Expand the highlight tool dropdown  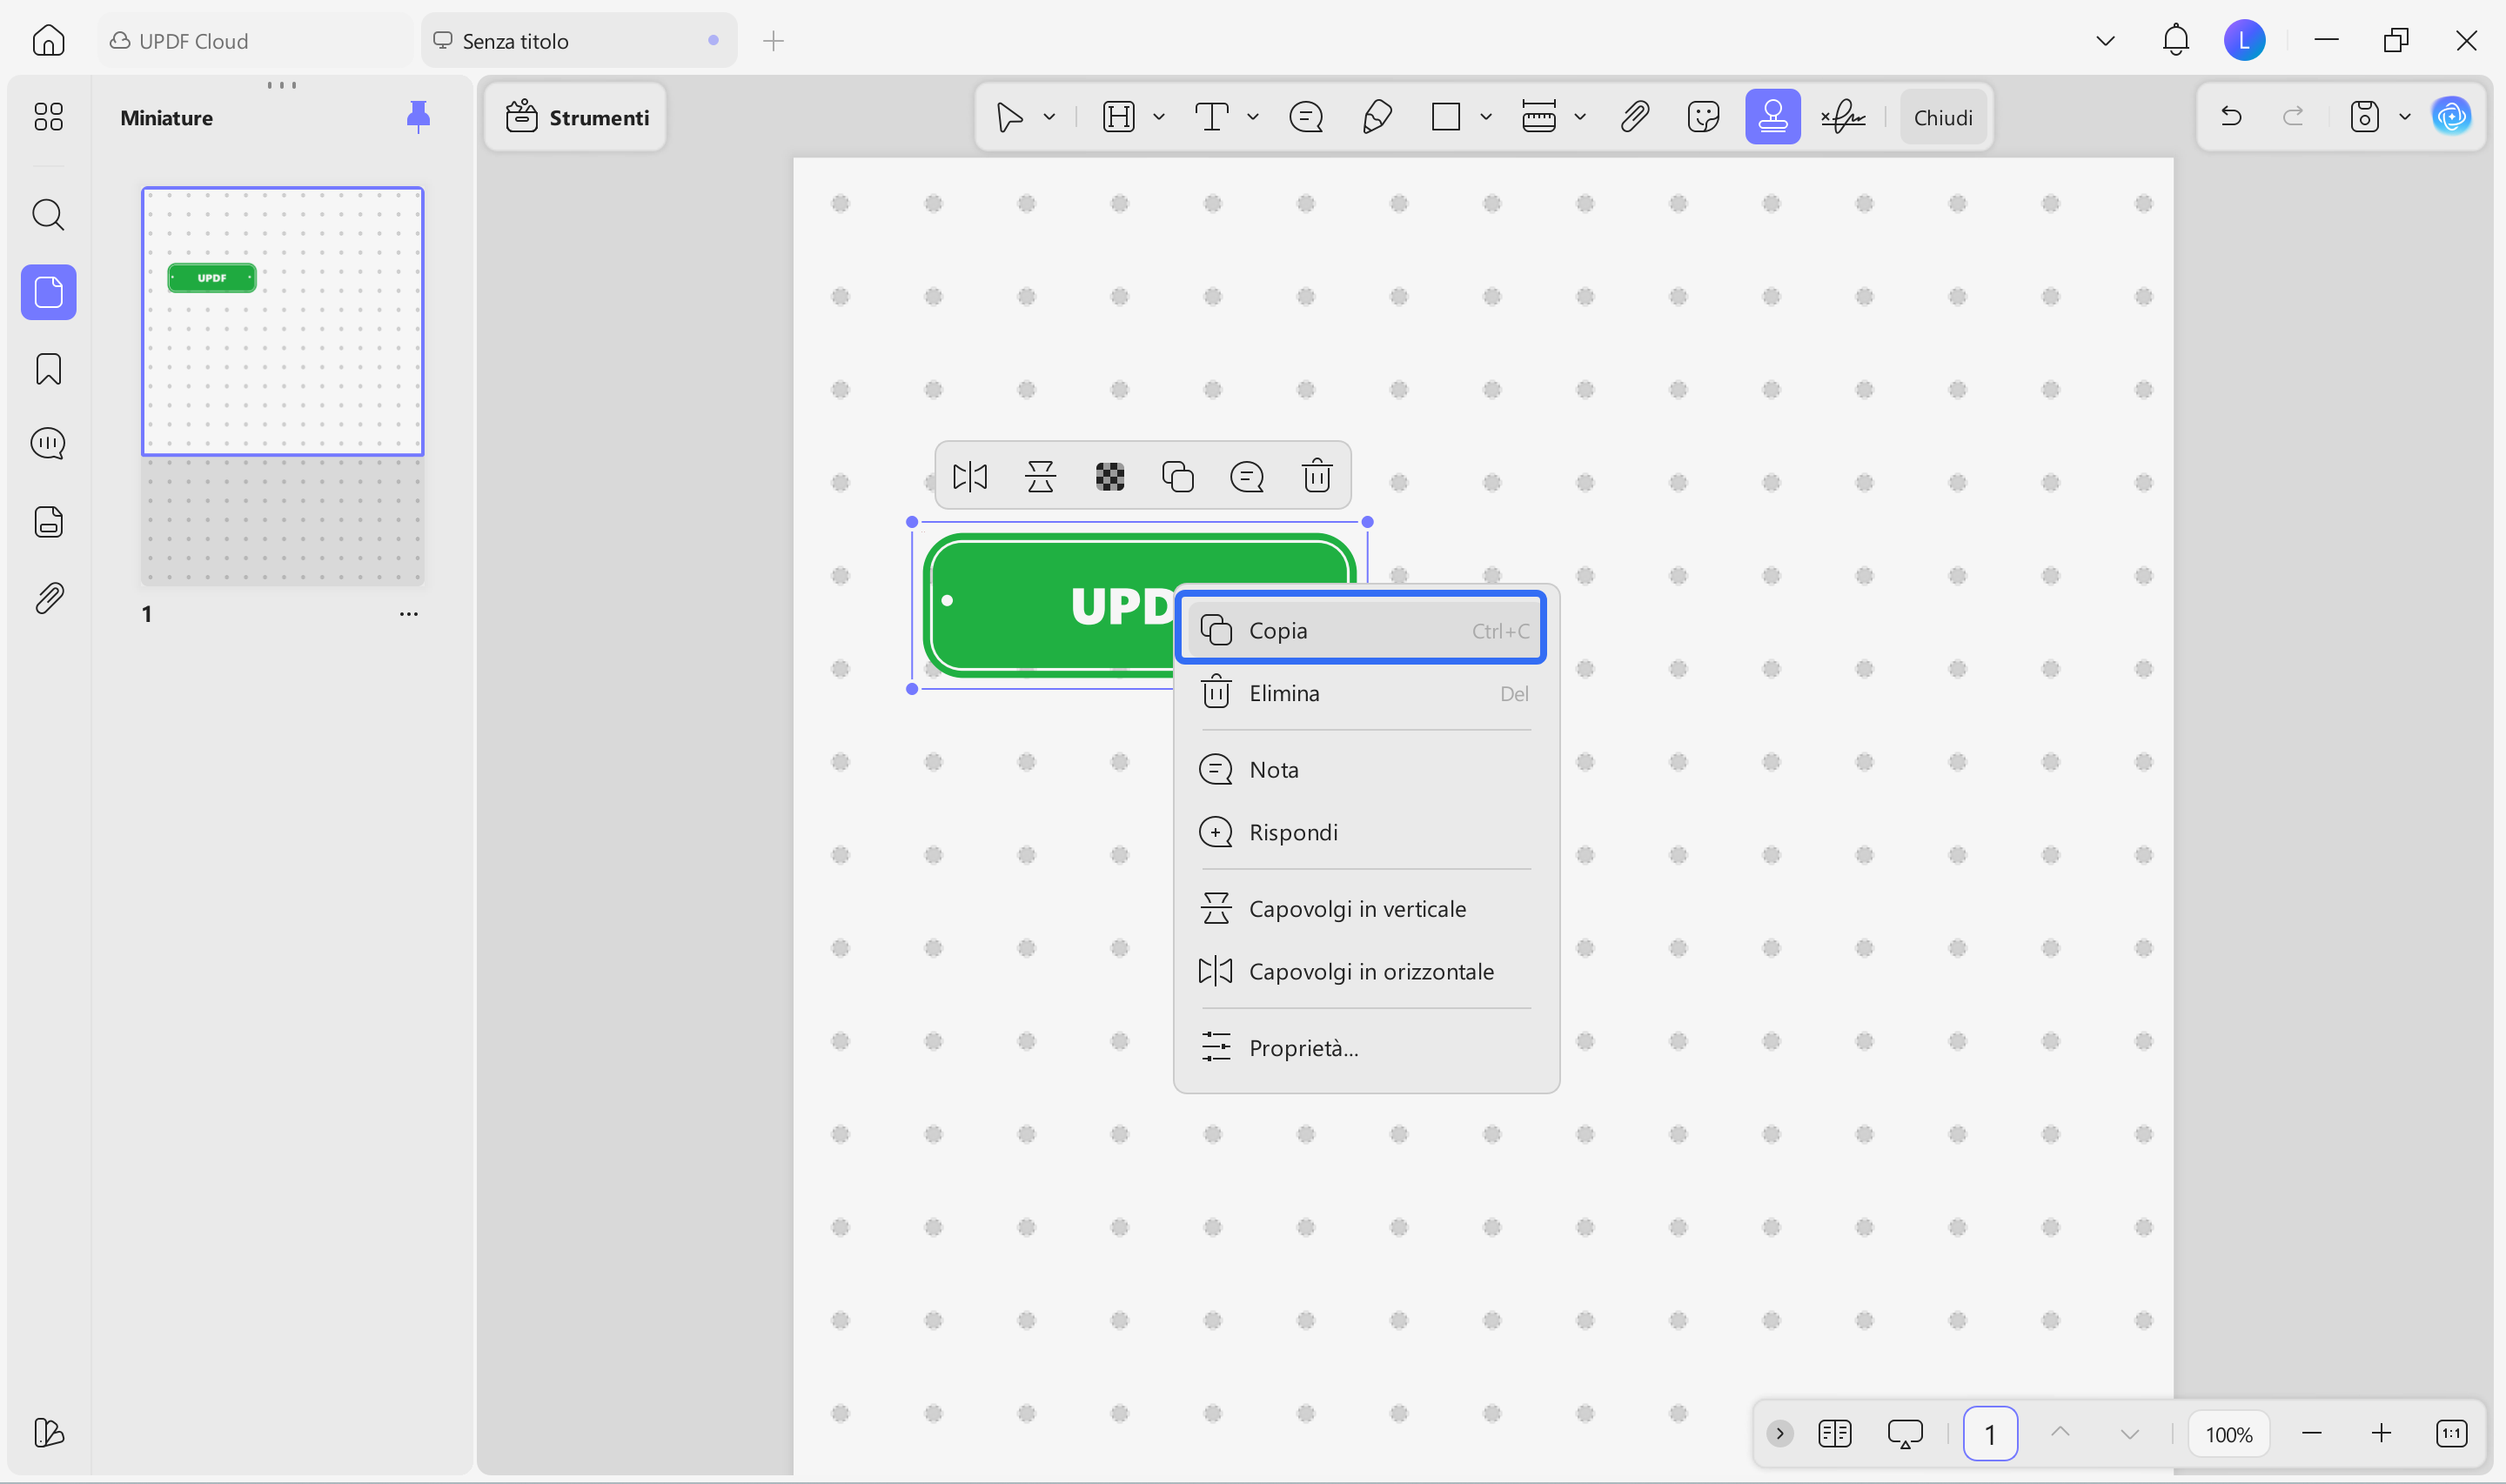pyautogui.click(x=1159, y=117)
